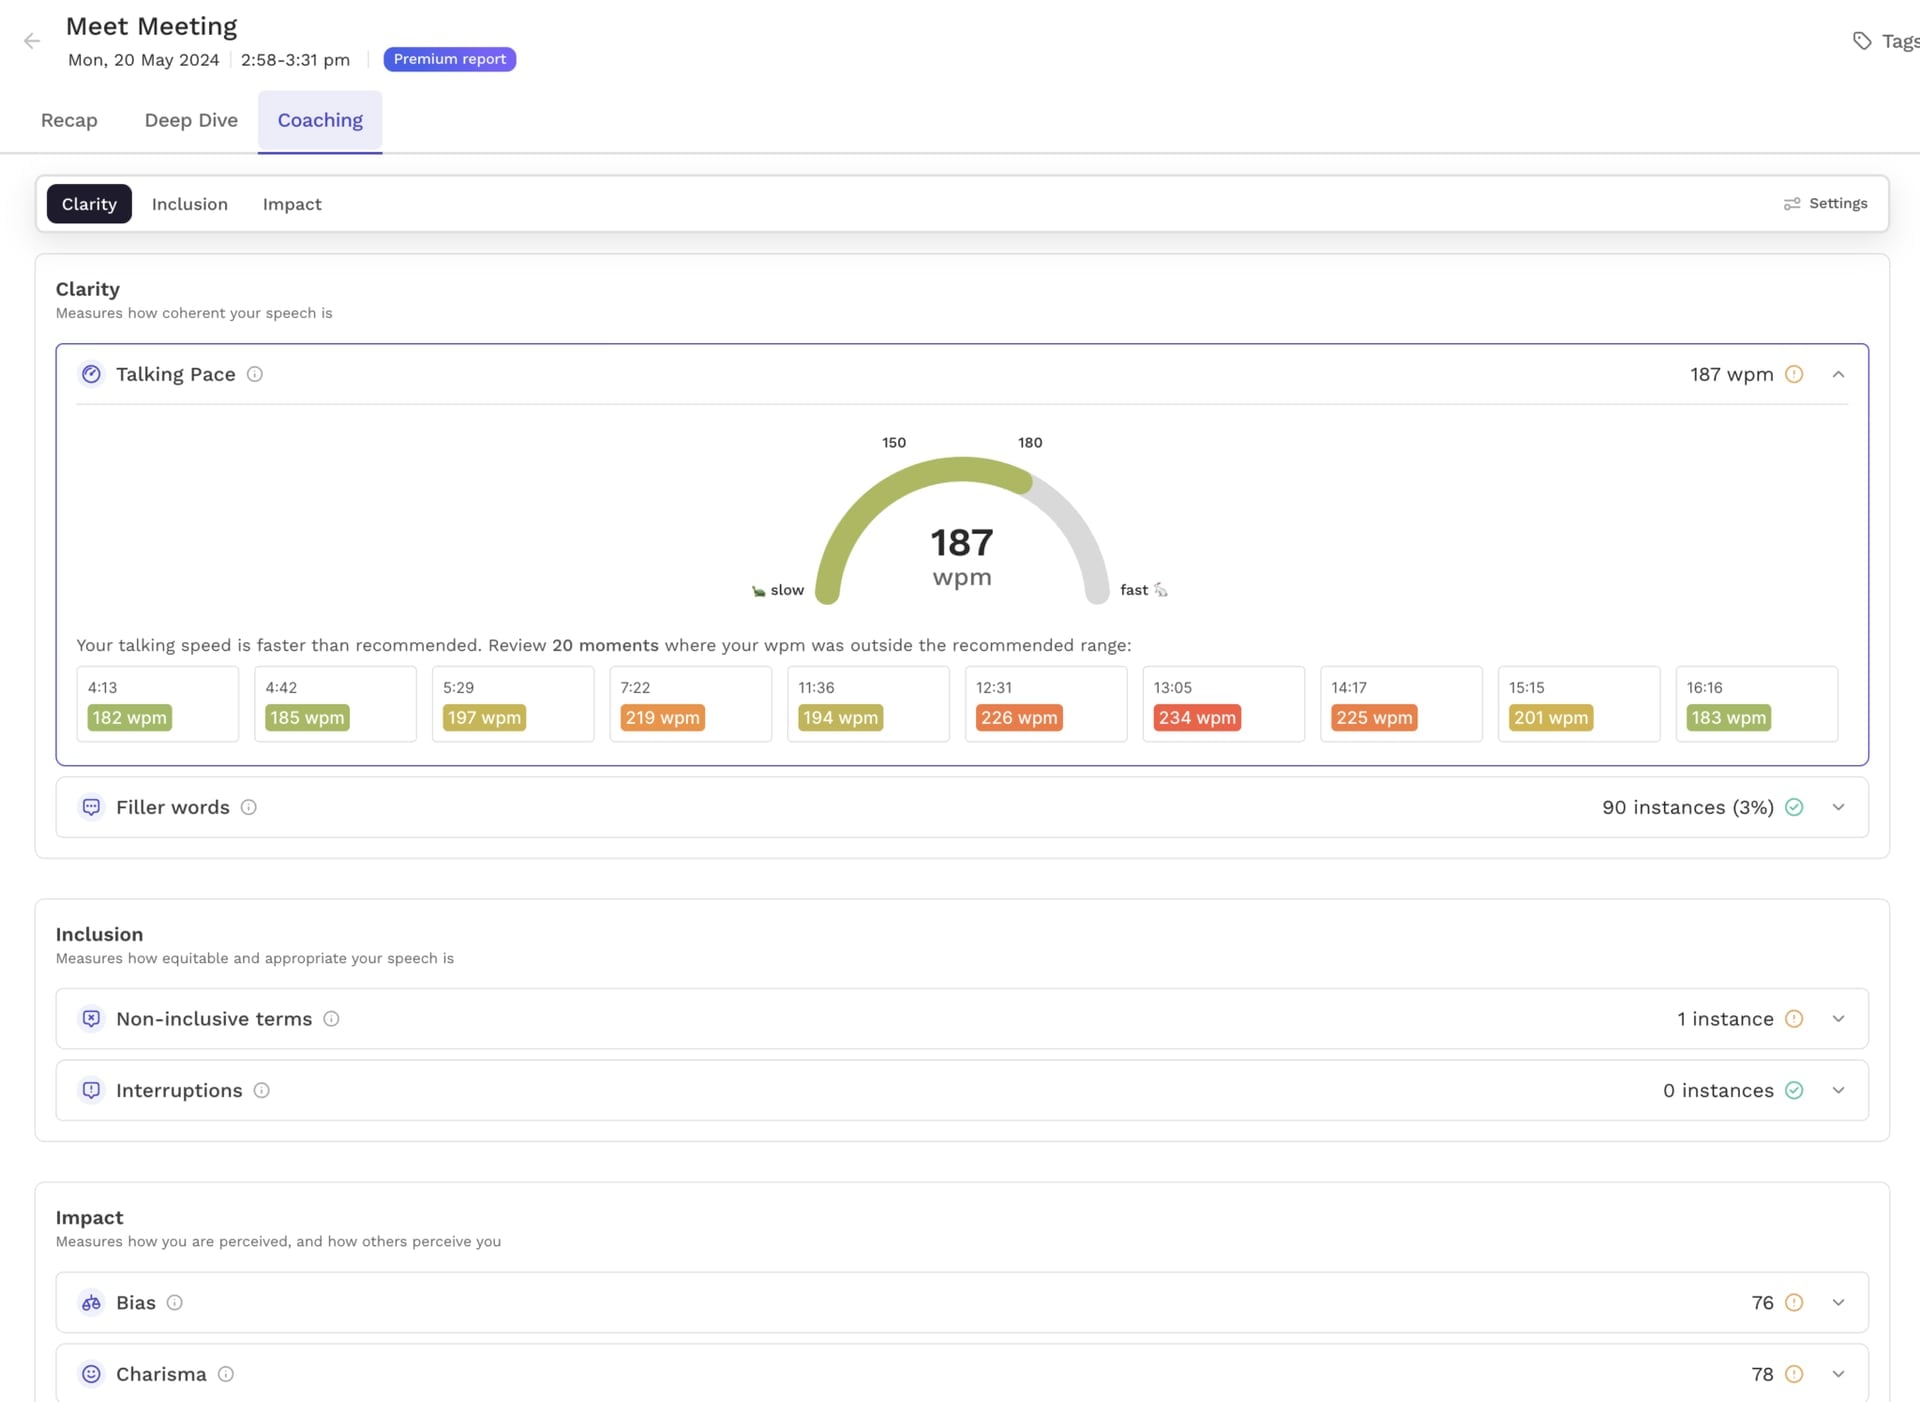Click the warning icon beside 187 wpm
This screenshot has width=1920, height=1402.
[1794, 374]
